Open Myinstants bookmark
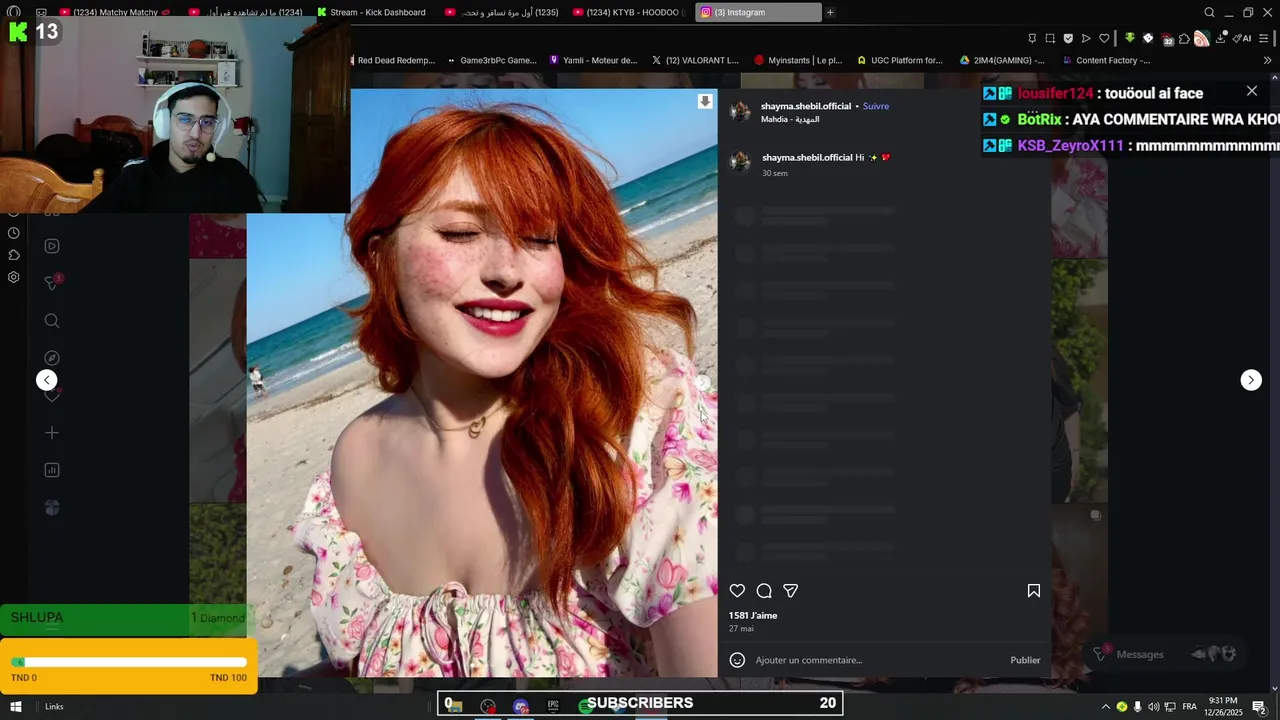This screenshot has width=1280, height=720. [798, 60]
